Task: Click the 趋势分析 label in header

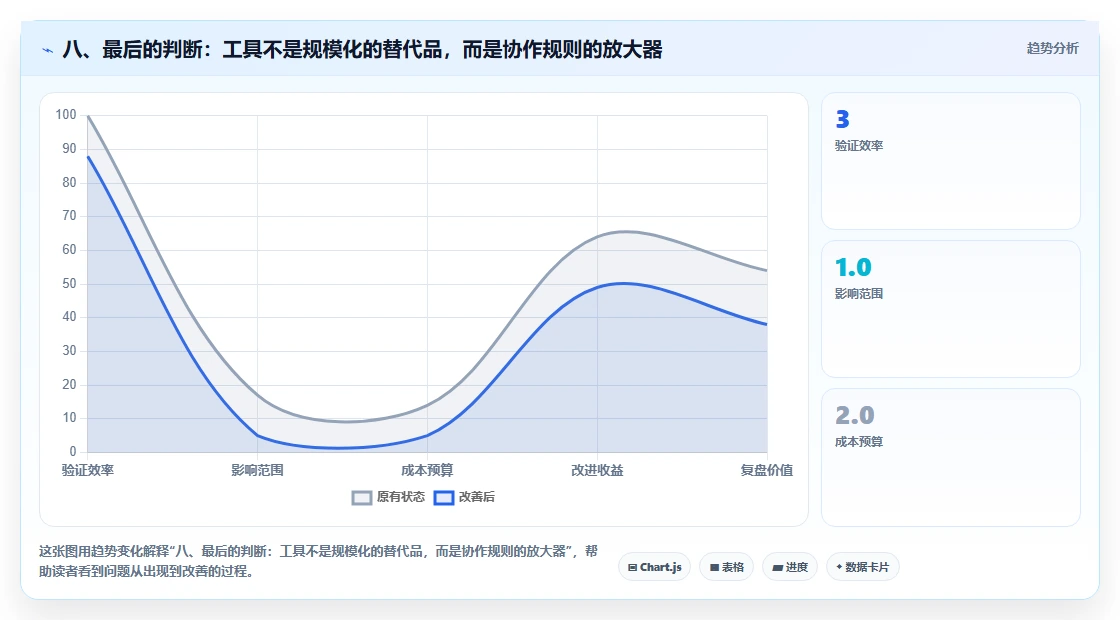Action: (1052, 49)
